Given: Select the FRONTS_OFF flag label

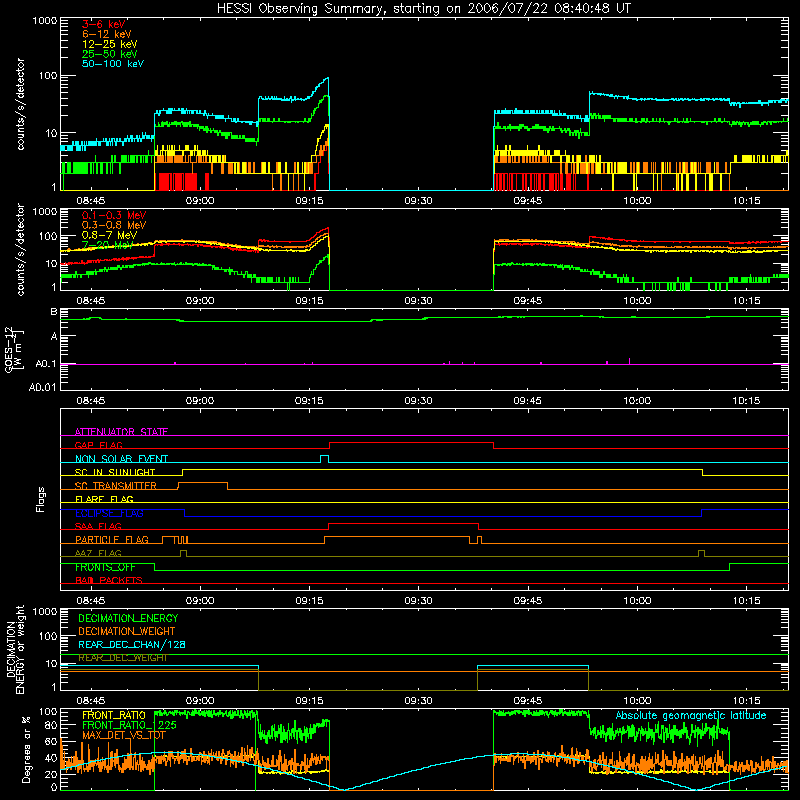Looking at the screenshot, I should (105, 567).
